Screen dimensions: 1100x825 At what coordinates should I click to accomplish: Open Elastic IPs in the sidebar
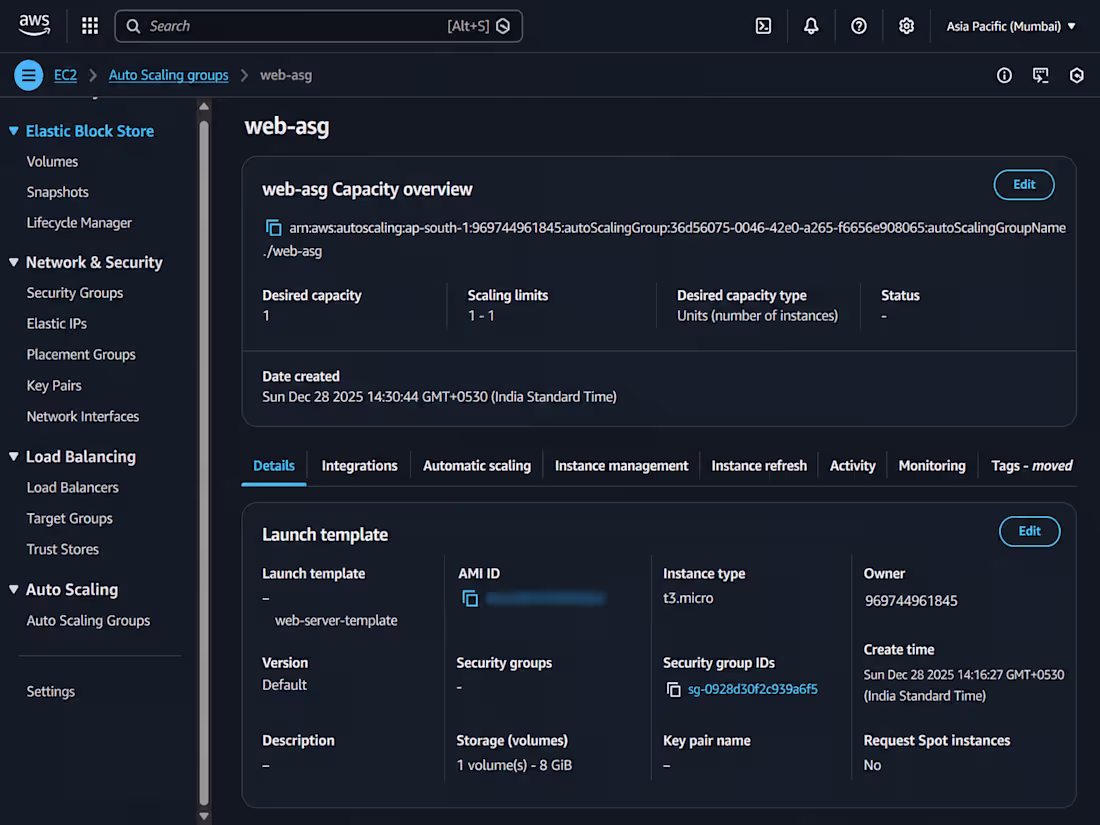pyautogui.click(x=57, y=324)
